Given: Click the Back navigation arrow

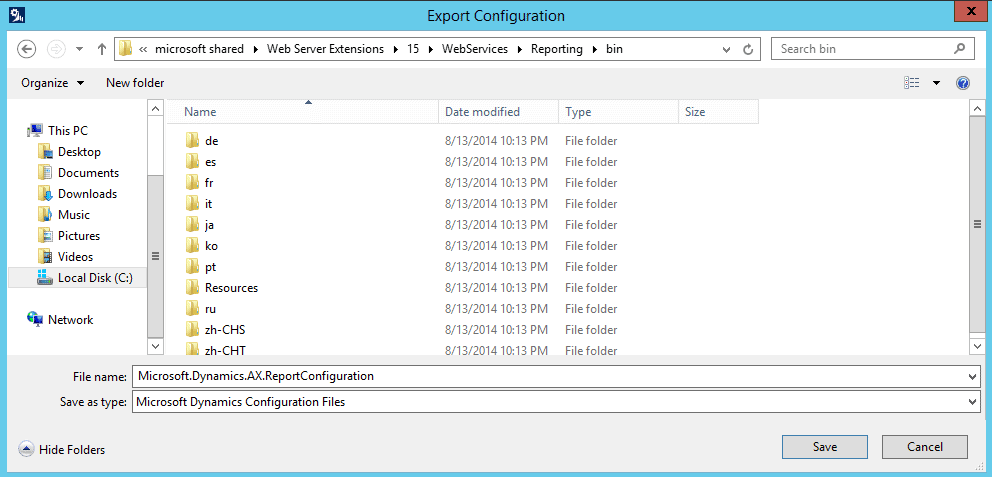Looking at the screenshot, I should tap(26, 49).
